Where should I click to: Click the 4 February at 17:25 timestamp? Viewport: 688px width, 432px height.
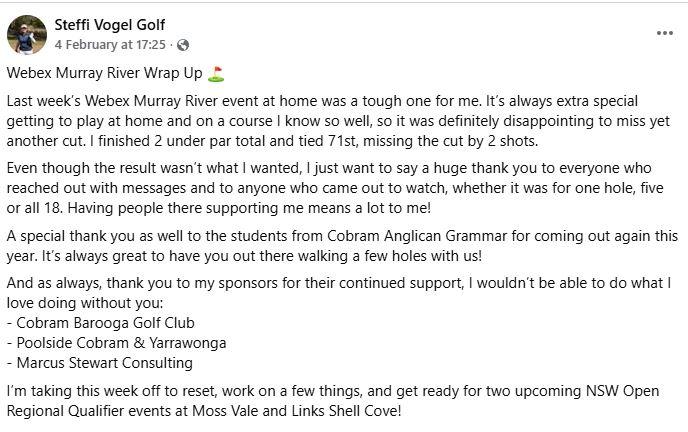tap(112, 45)
